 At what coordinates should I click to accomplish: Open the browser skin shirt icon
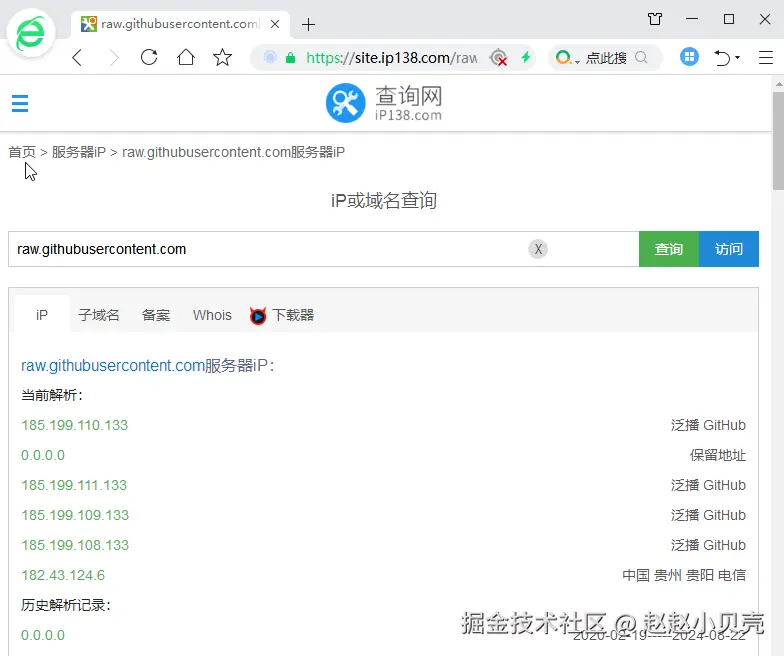coord(655,20)
